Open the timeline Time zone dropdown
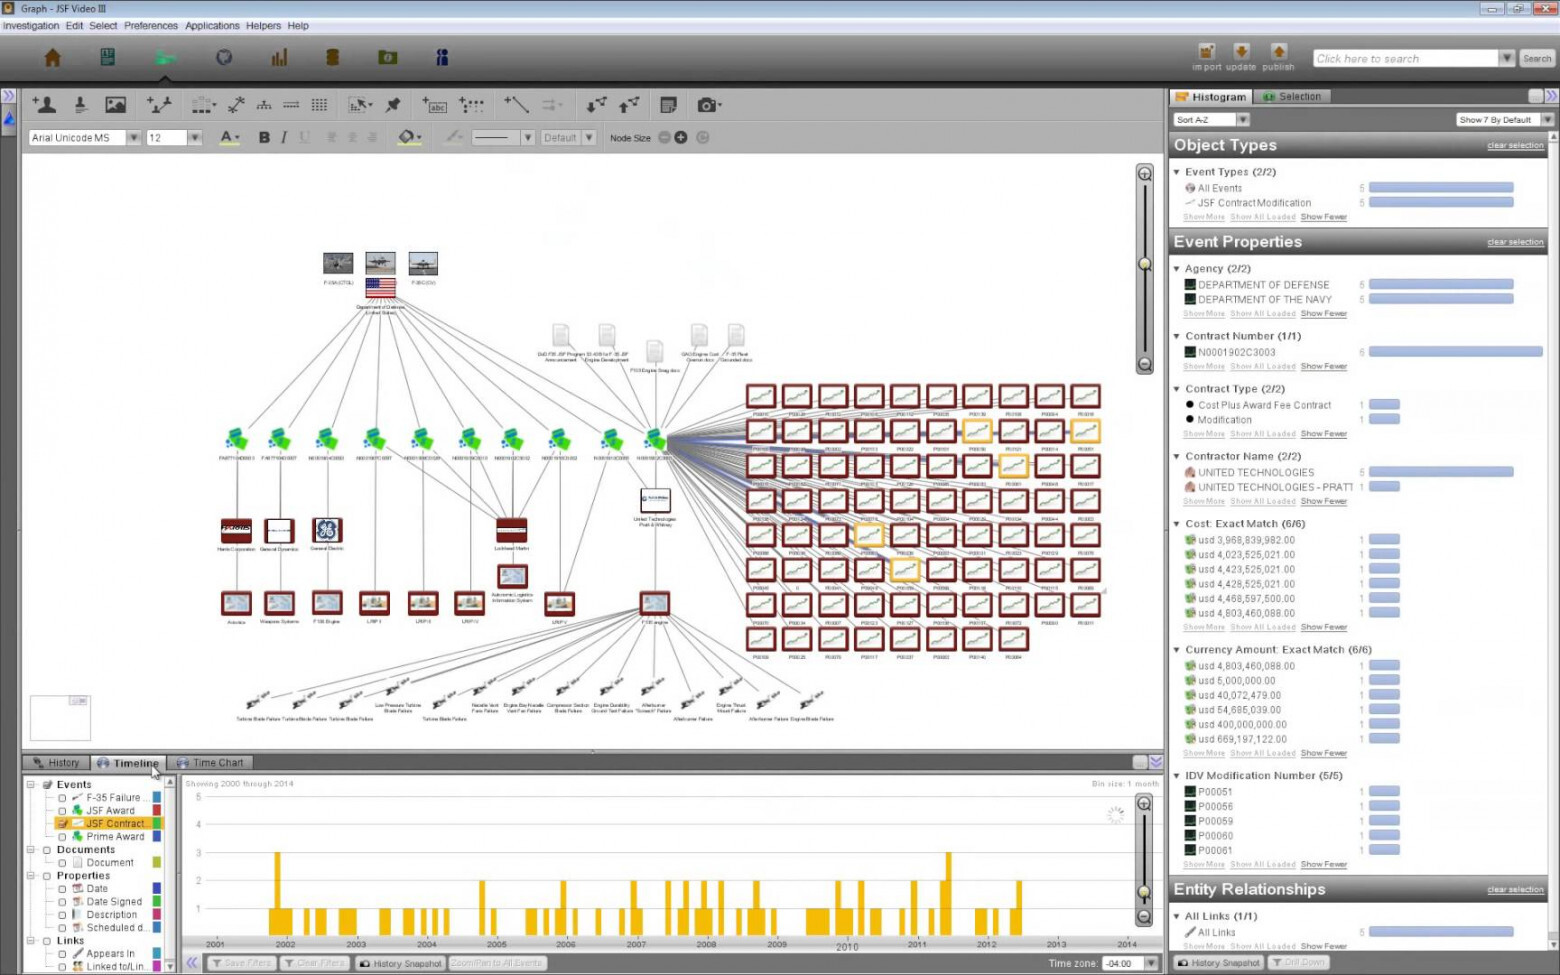Screen dimensions: 1560x975 tap(1151, 964)
